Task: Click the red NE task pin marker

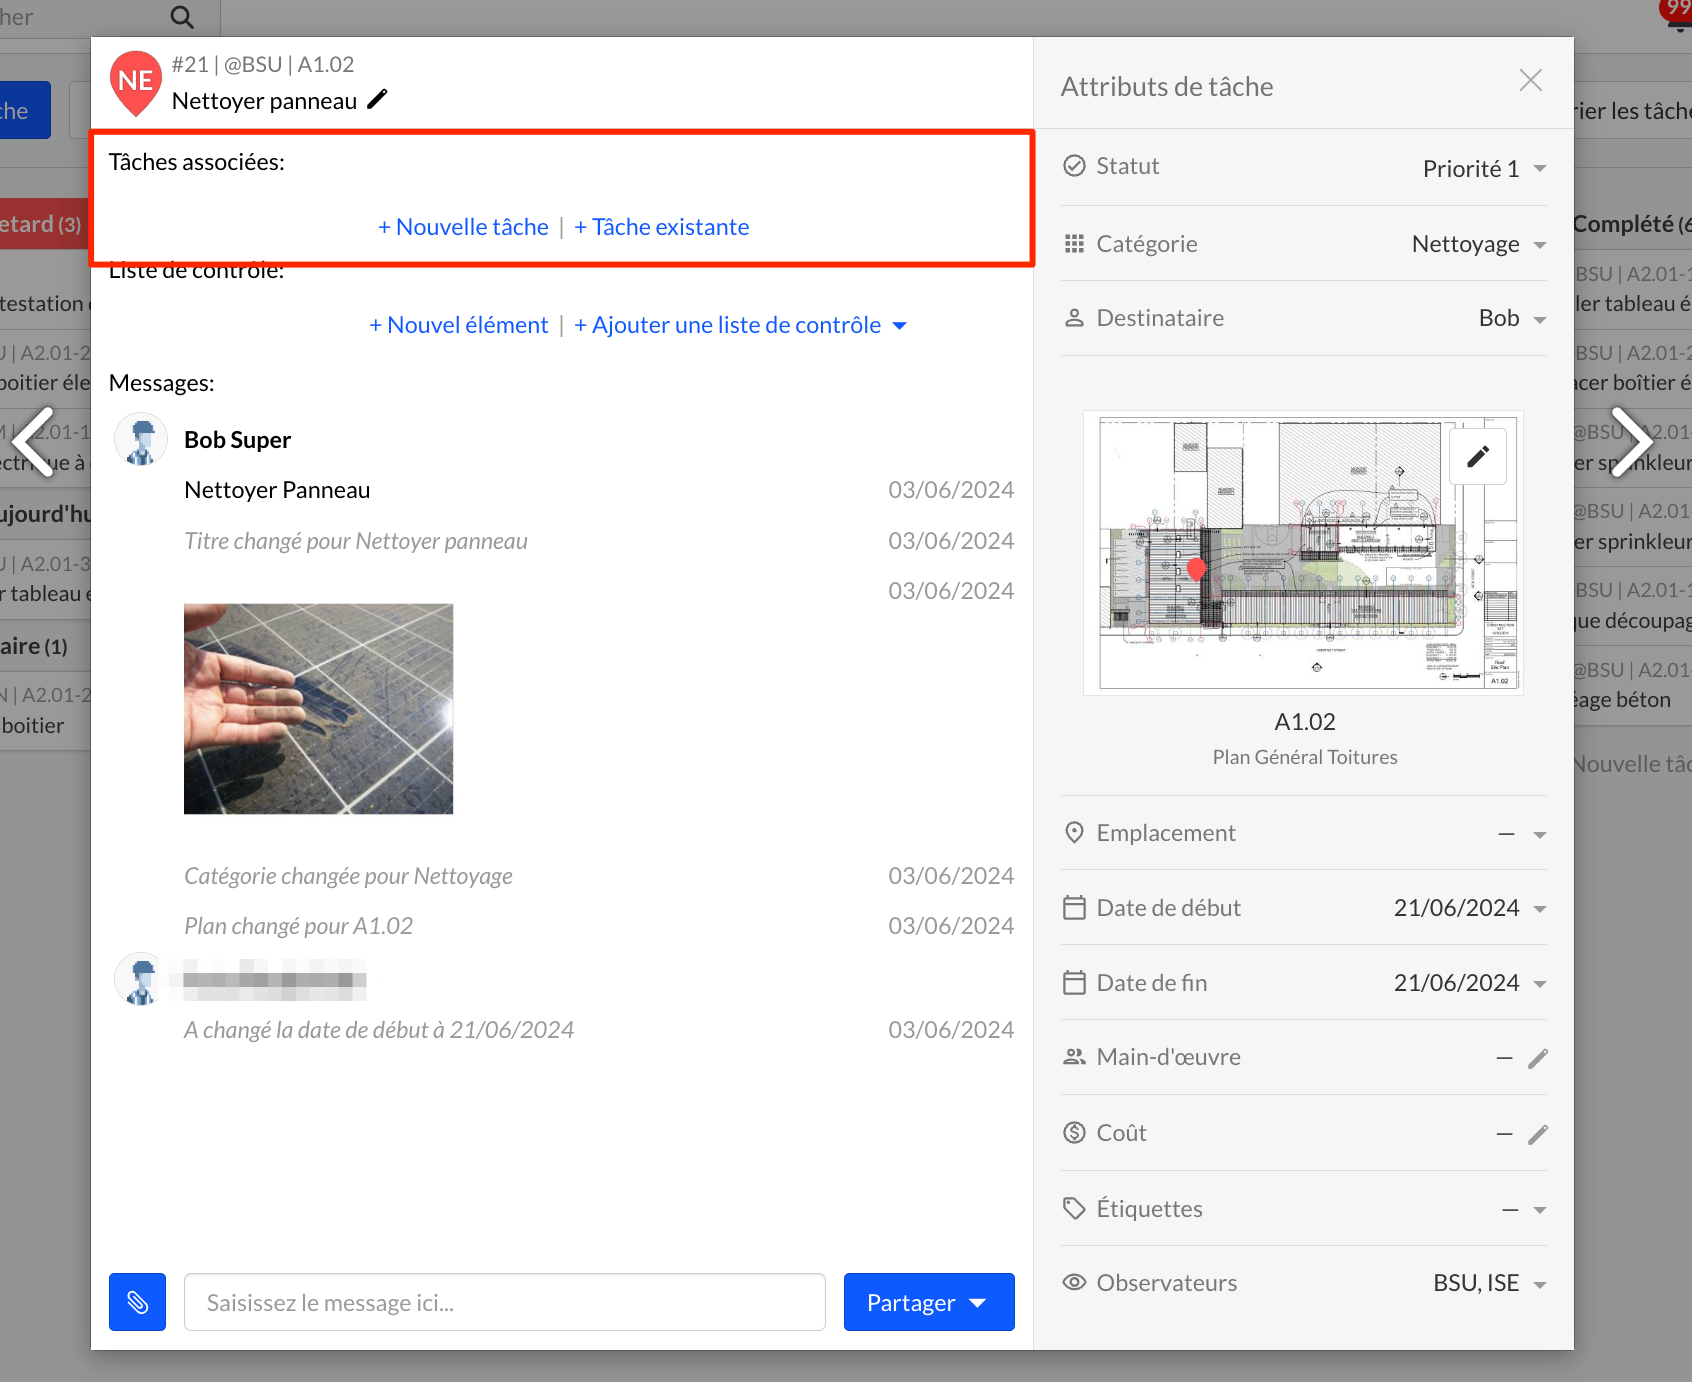Action: (136, 83)
